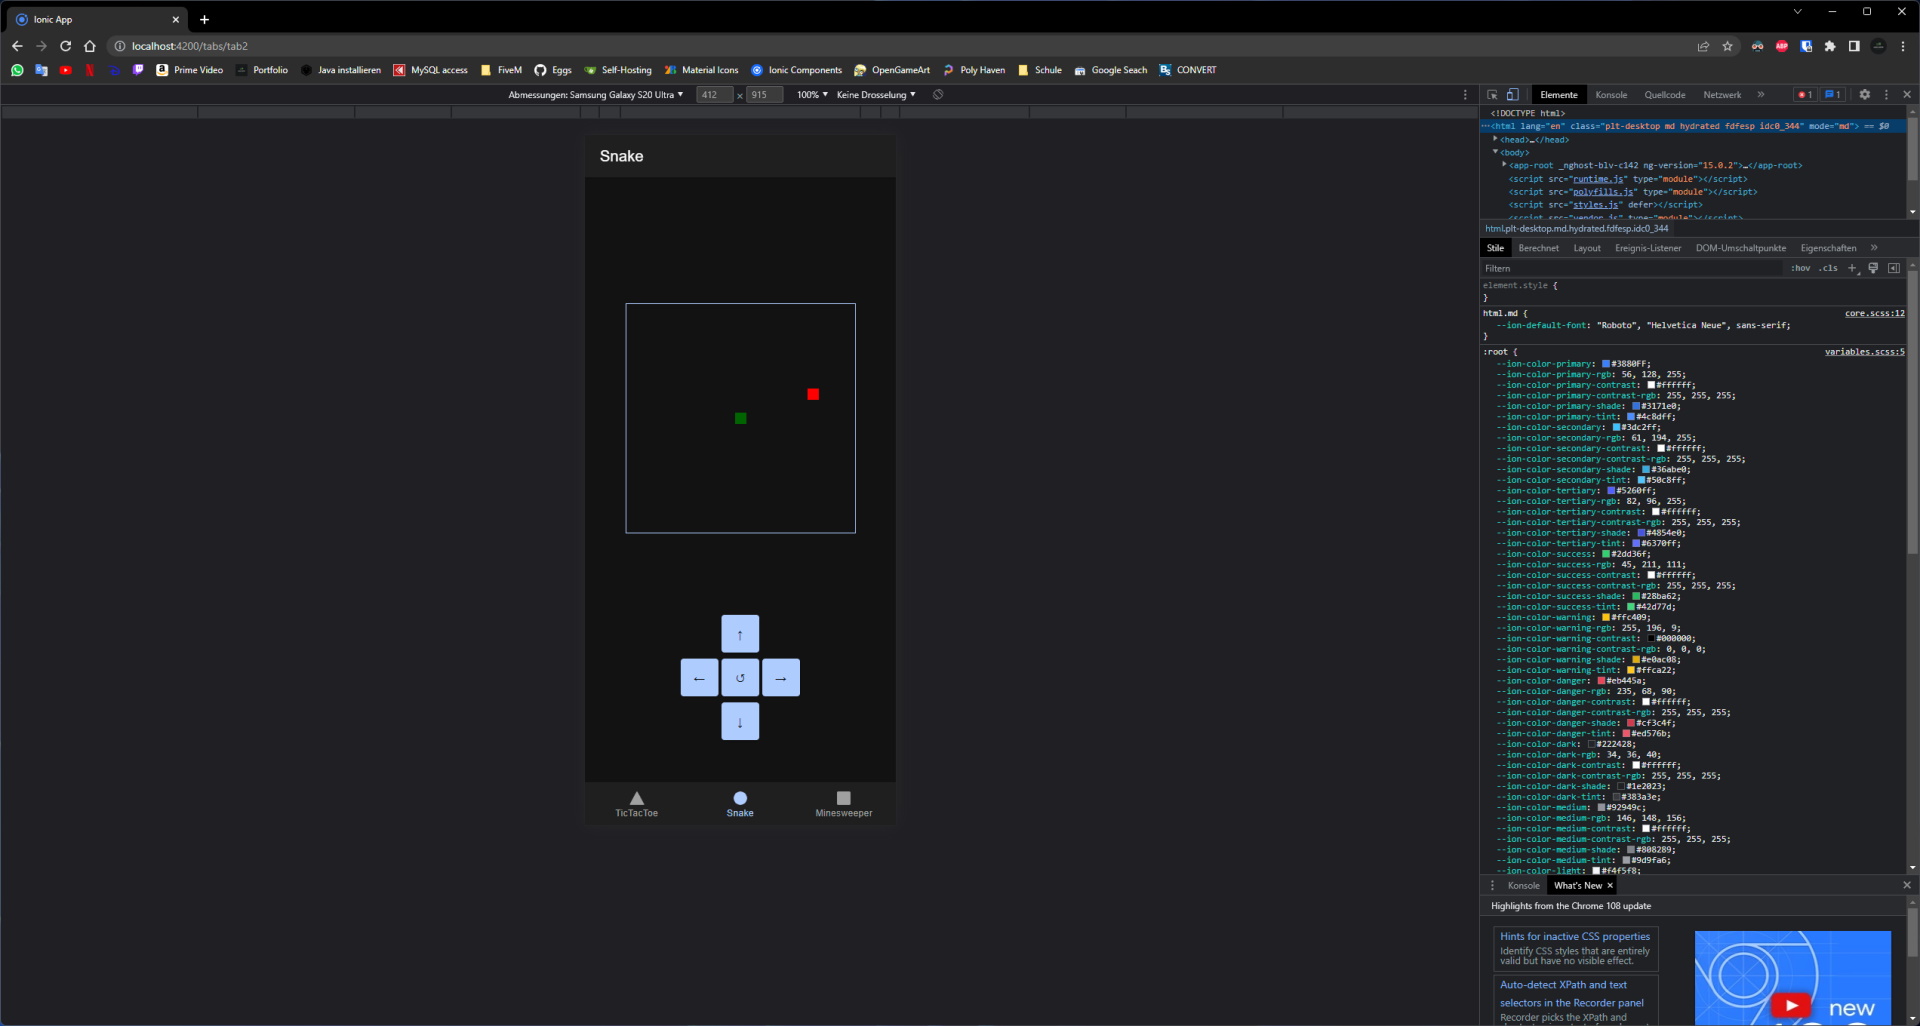Collapse the body element node

[x=1495, y=152]
